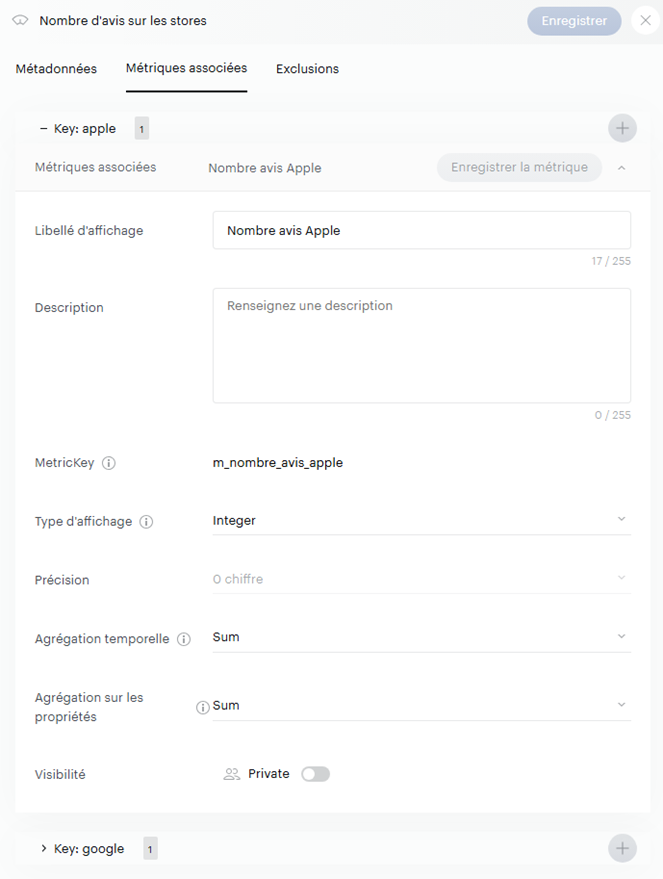Open the Agrégation temporelle Sum dropdown
Viewport: 663px width, 879px height.
pyautogui.click(x=421, y=637)
